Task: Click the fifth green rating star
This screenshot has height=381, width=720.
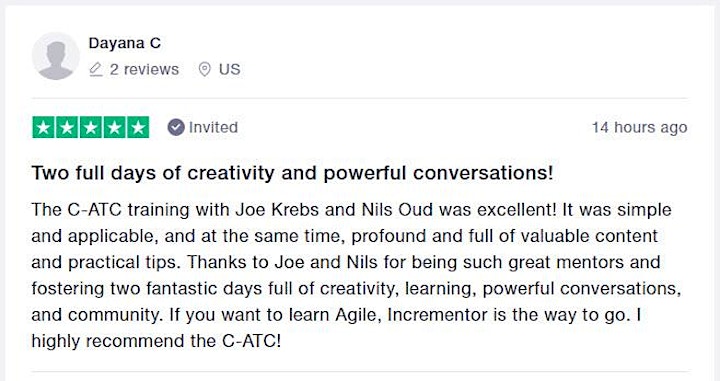Action: coord(138,128)
